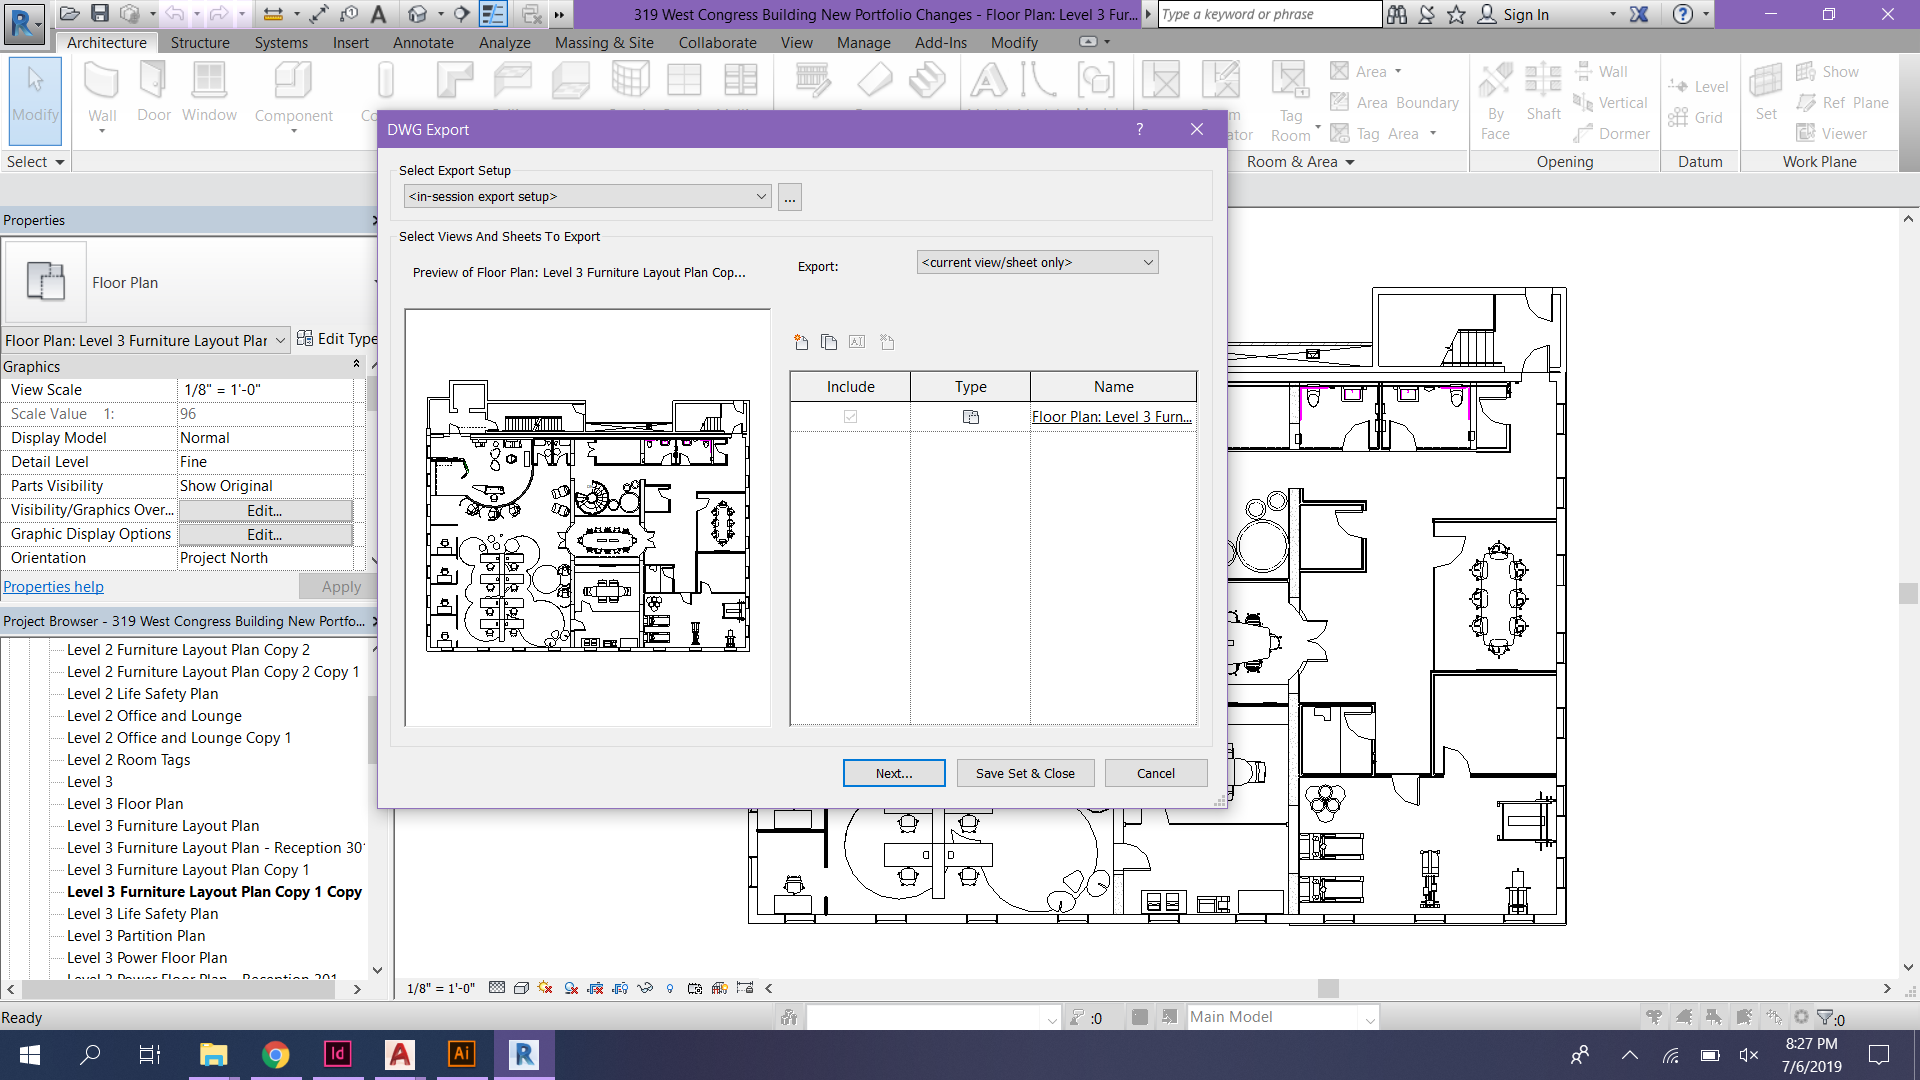The height and width of the screenshot is (1080, 1920).
Task: Click the Export Setup ellipsis button
Action: (789, 198)
